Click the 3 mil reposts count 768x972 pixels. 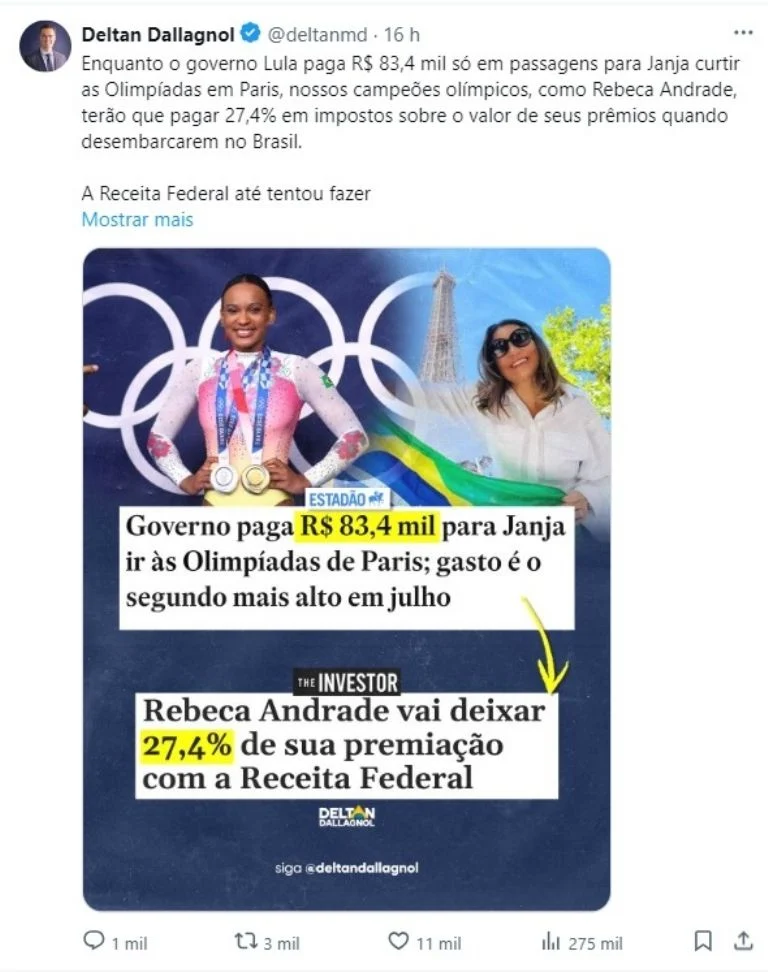click(x=281, y=943)
